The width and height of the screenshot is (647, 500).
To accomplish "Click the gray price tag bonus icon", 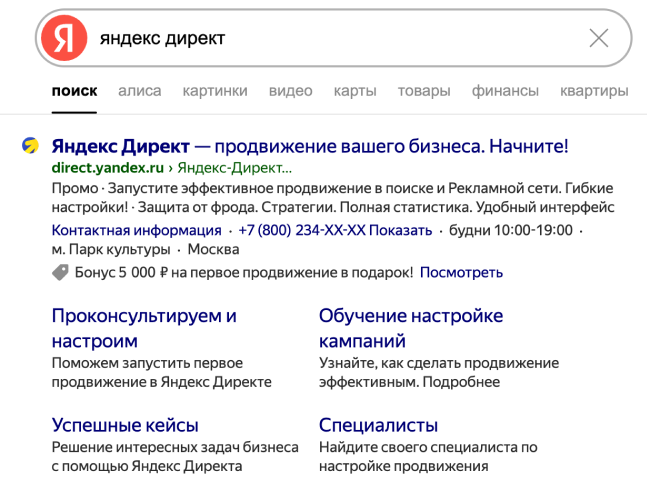I will point(60,273).
